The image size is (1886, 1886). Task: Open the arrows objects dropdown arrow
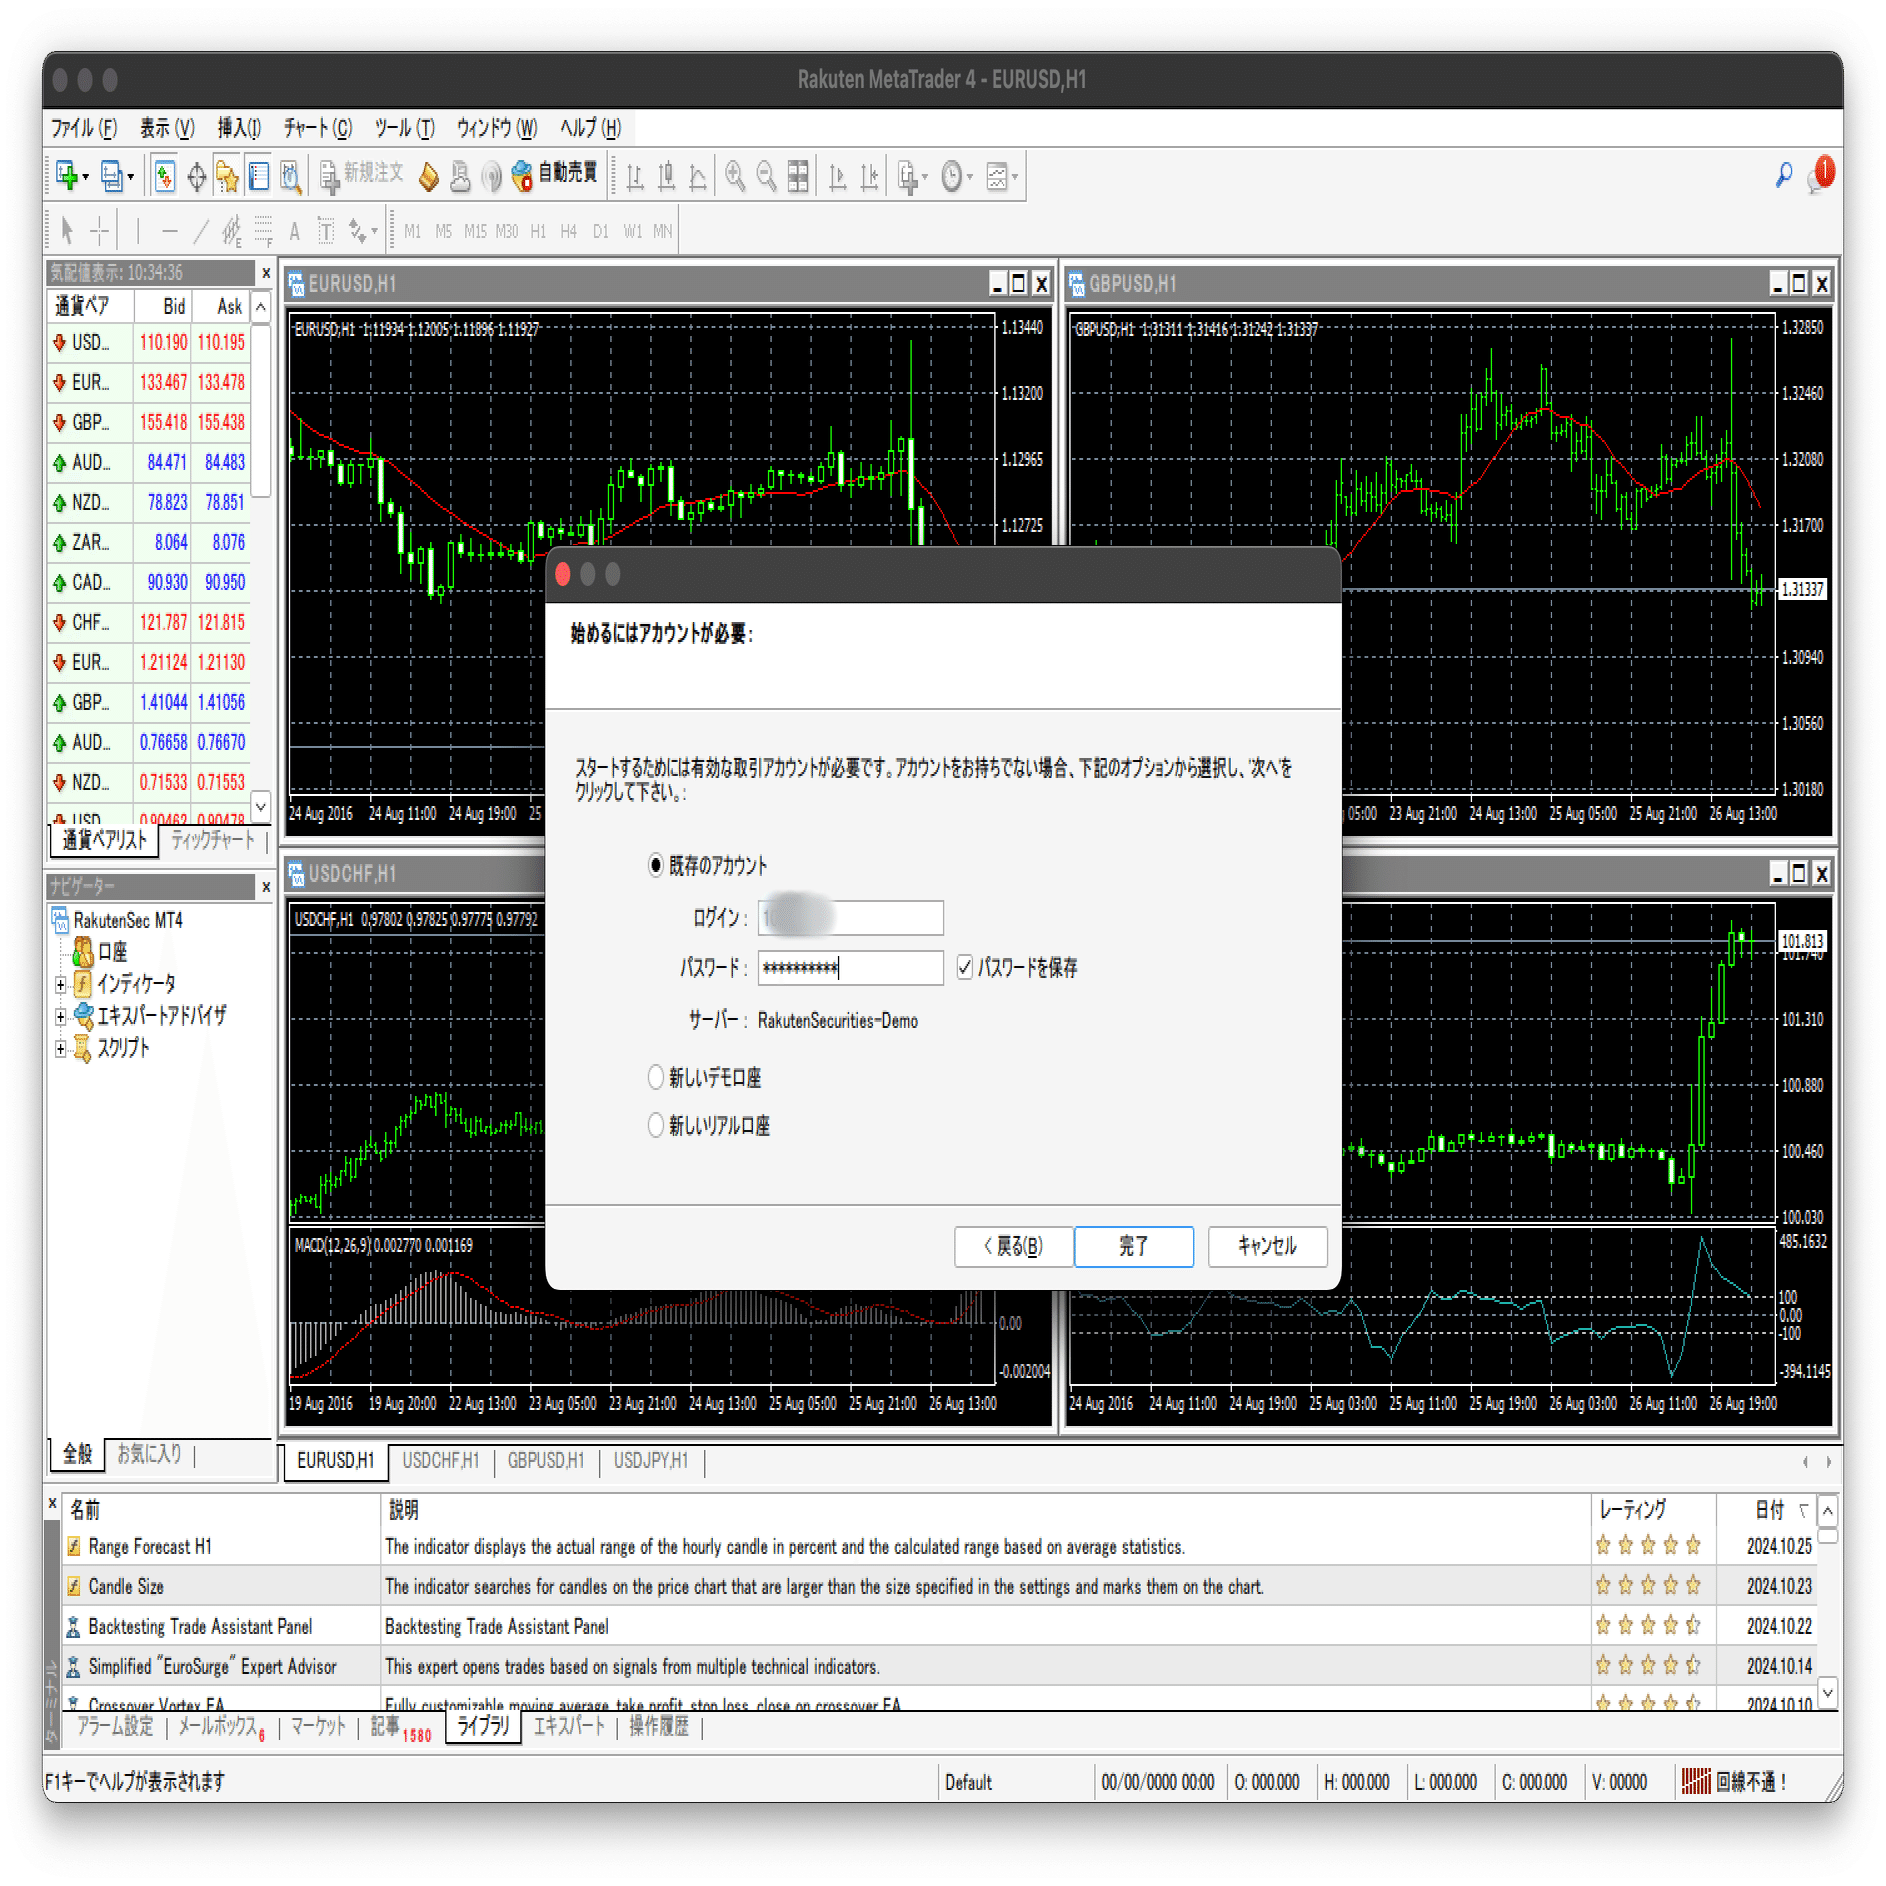point(375,232)
